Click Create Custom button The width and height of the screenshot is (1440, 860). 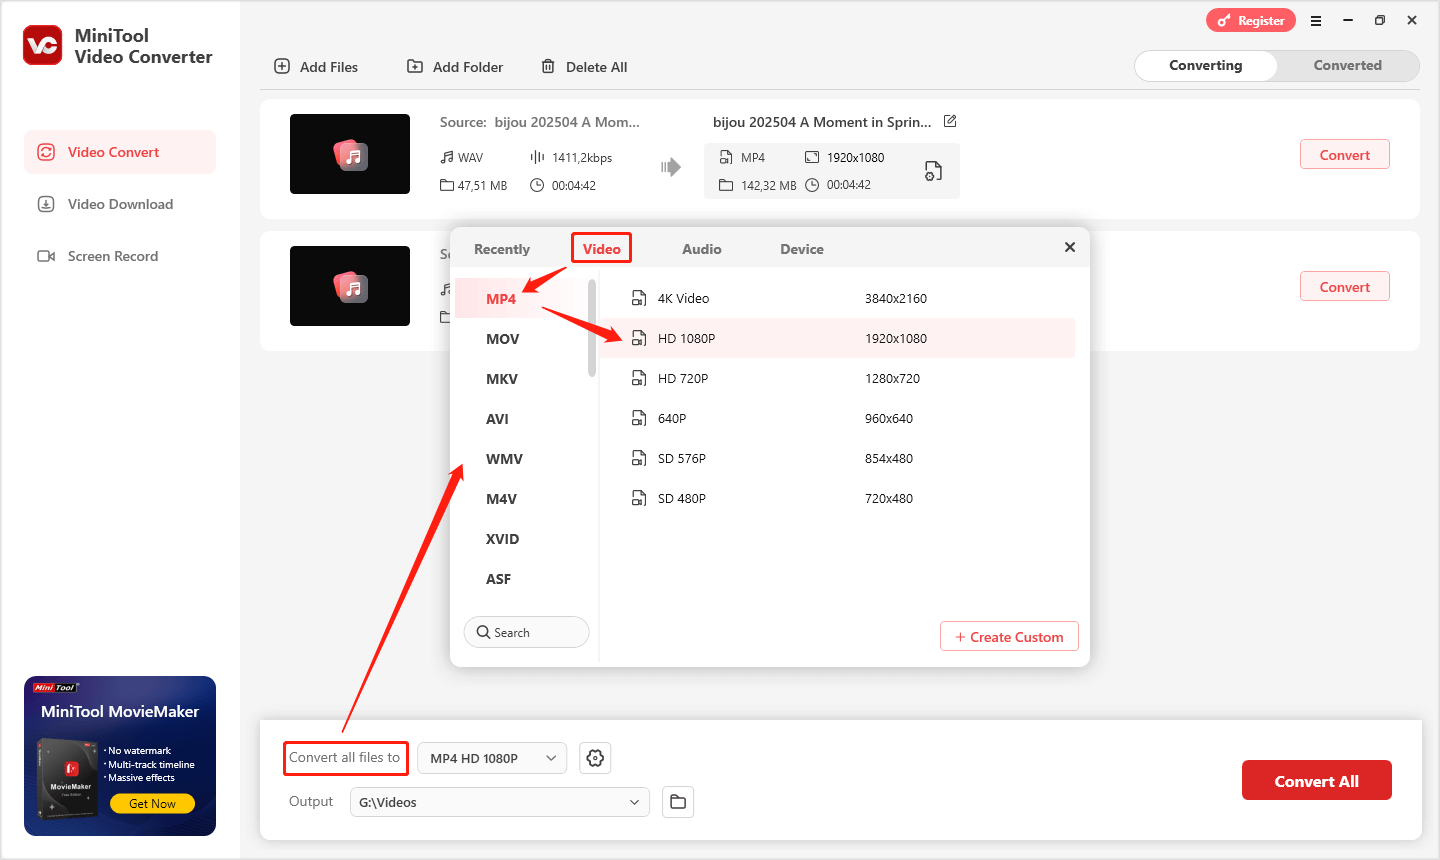[1009, 637]
